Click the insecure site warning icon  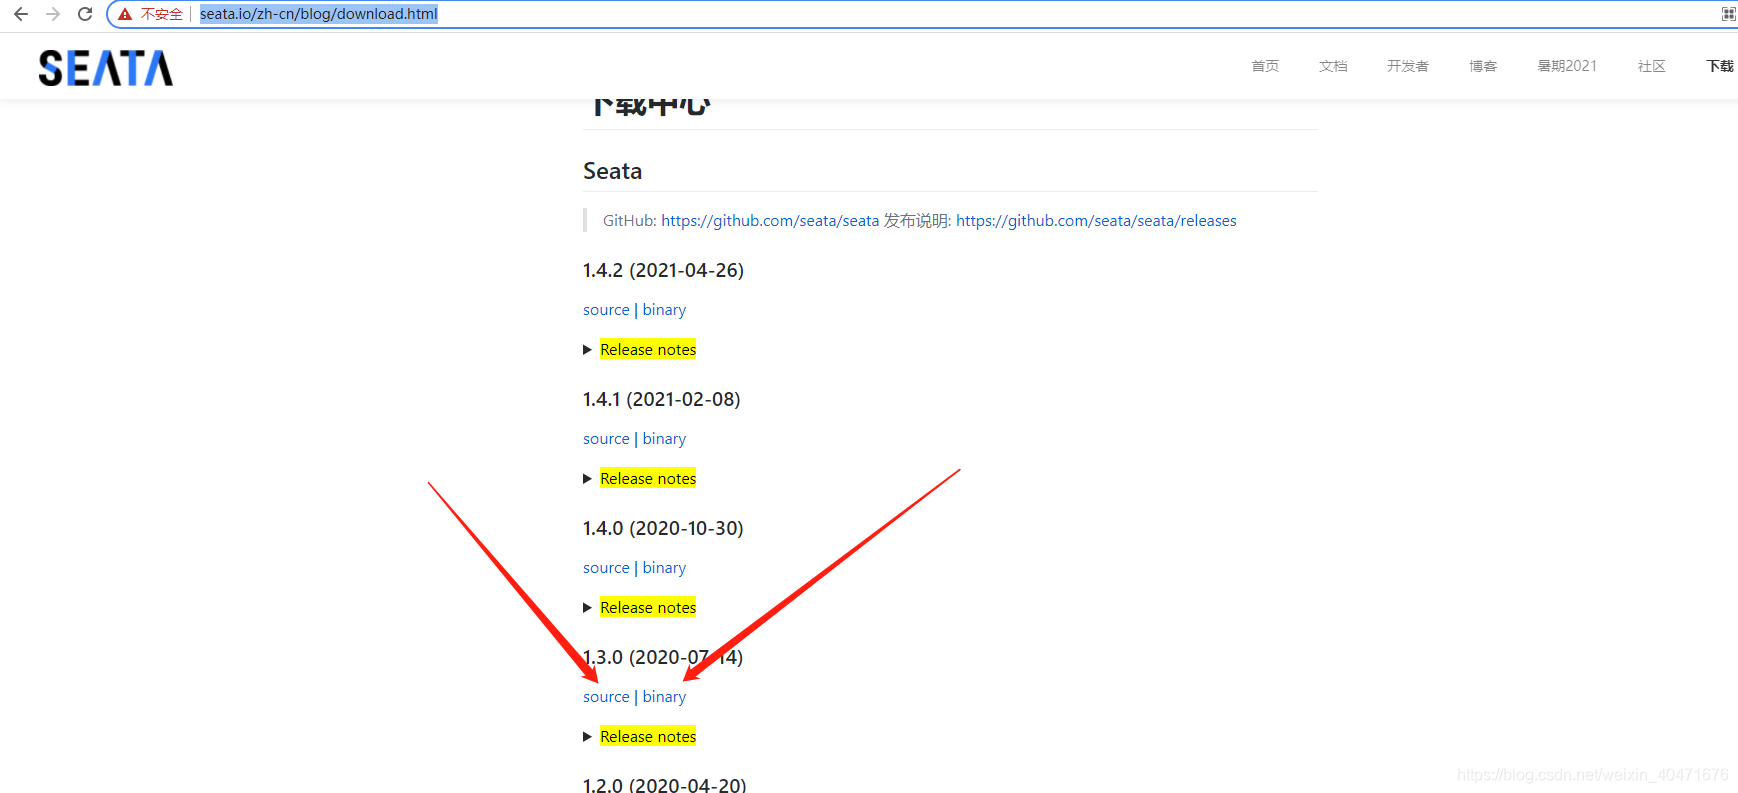coord(125,14)
